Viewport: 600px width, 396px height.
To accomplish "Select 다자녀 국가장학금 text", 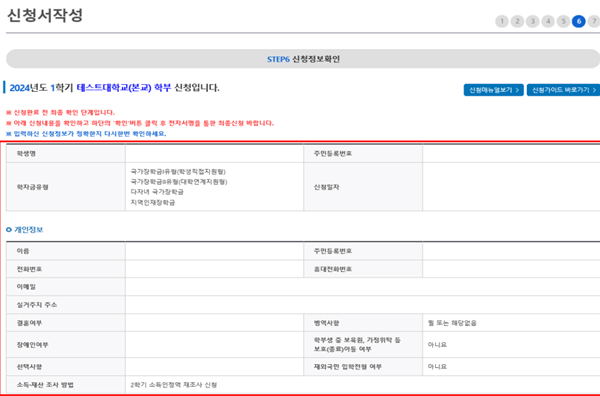I will tap(157, 192).
